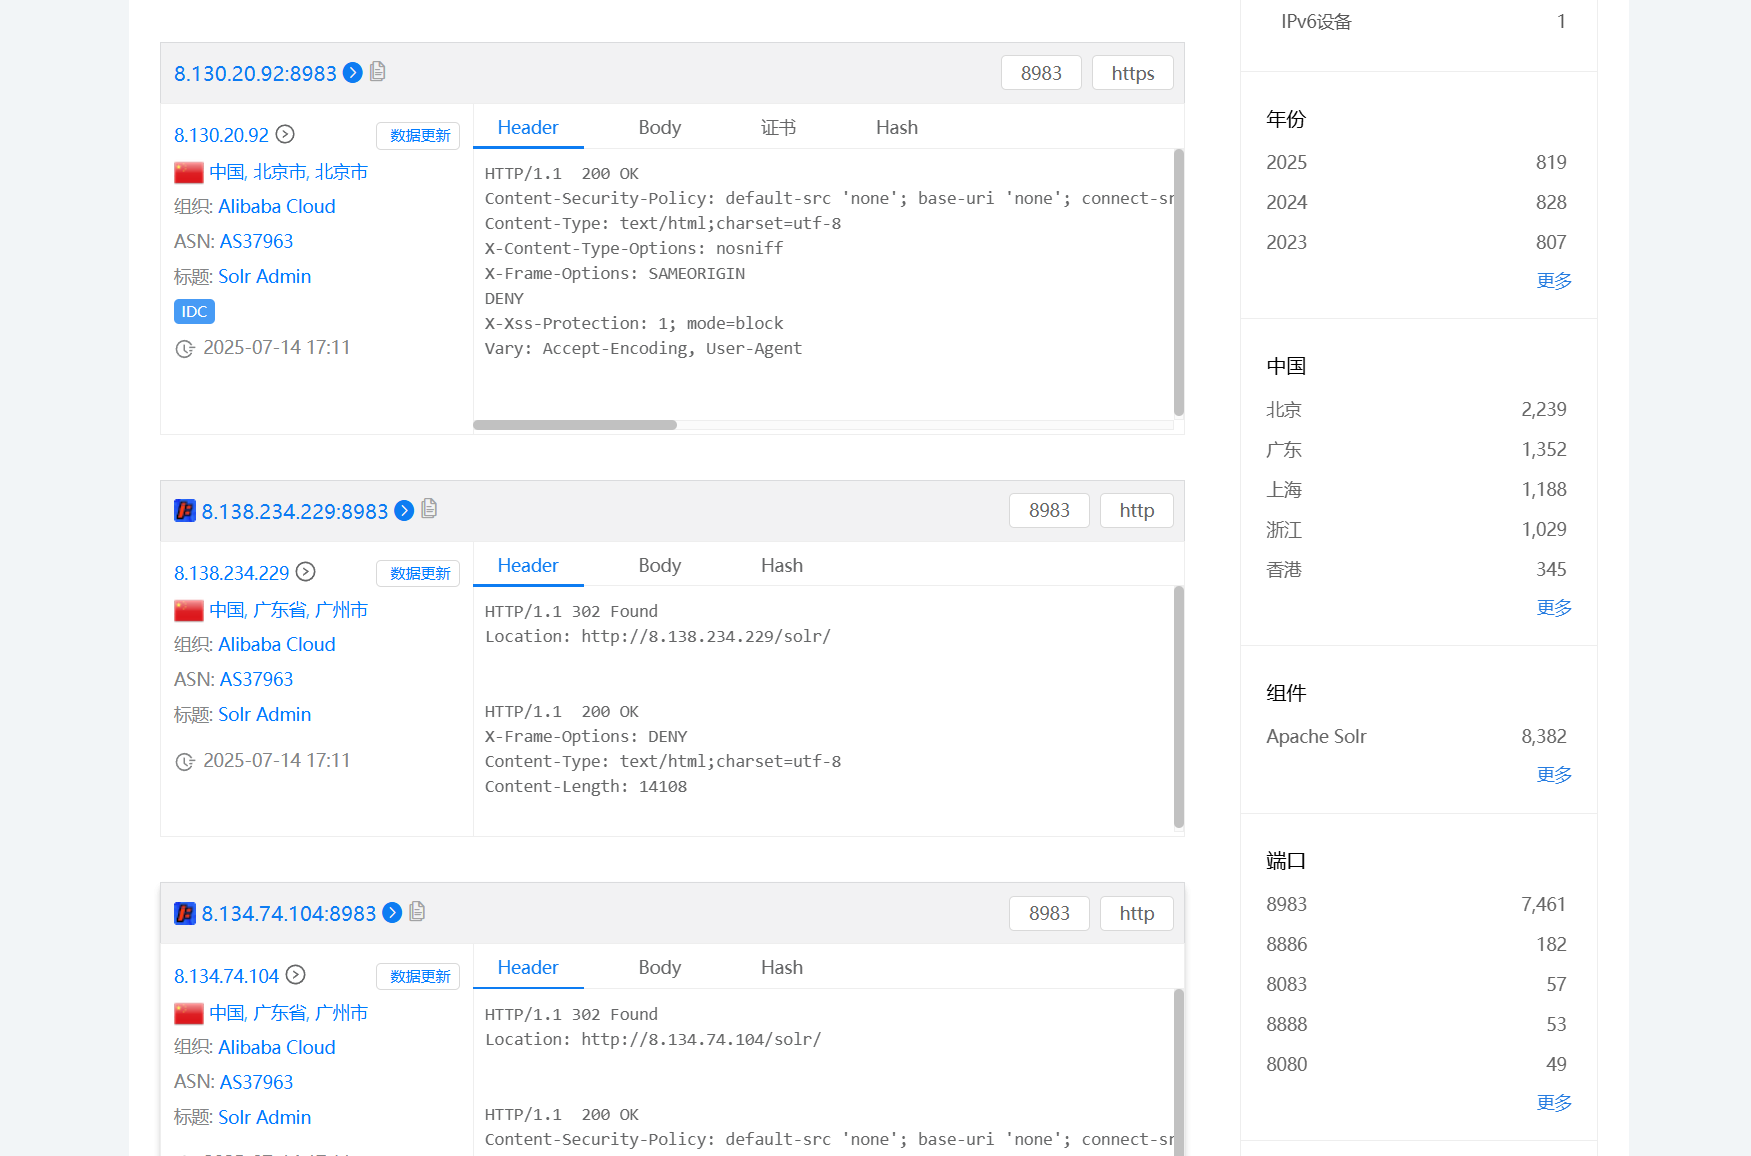Copy icon next to 8.130.20.92:8983
This screenshot has width=1751, height=1156.
click(378, 71)
